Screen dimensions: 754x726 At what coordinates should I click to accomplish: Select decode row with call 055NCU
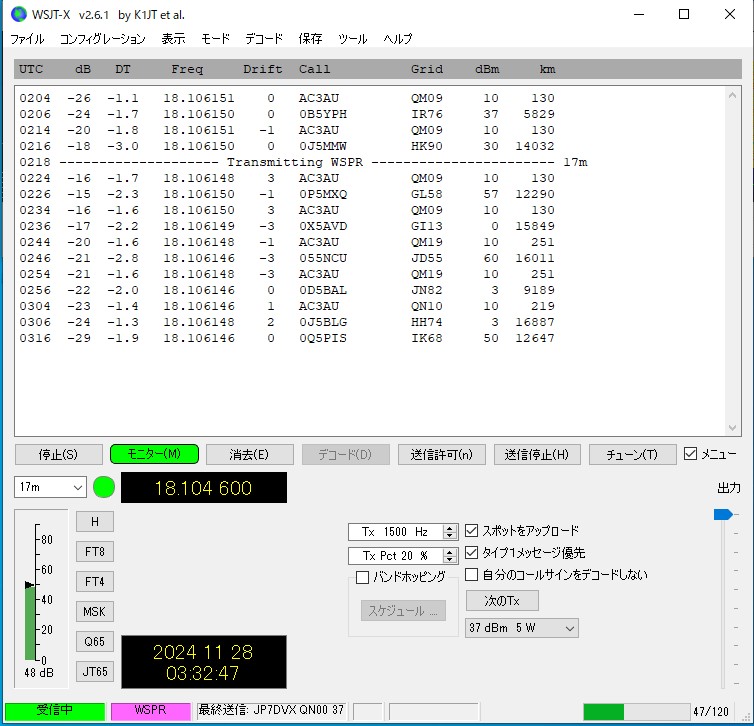287,258
